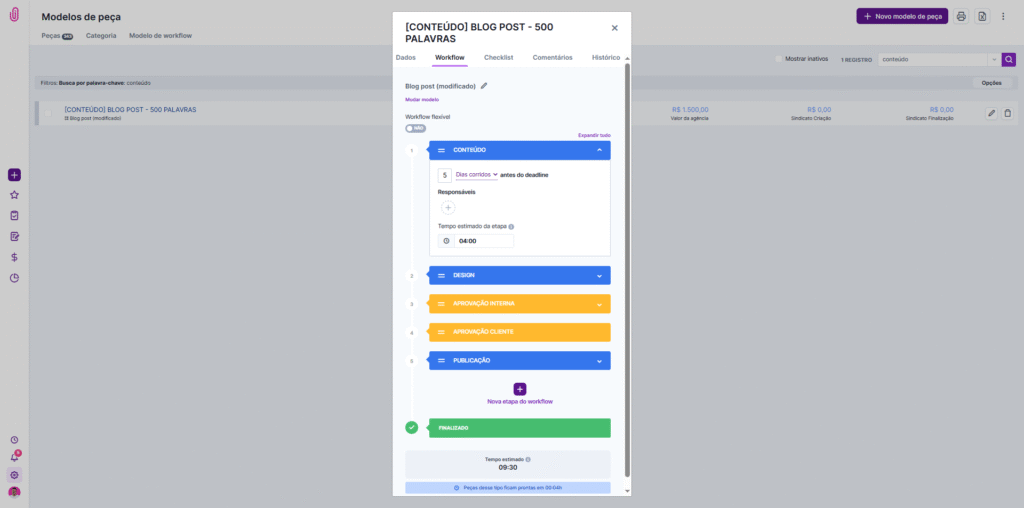Viewport: 1024px width, 508px height.
Task: Grab the drag handle on the DESIGN stage
Action: point(441,275)
